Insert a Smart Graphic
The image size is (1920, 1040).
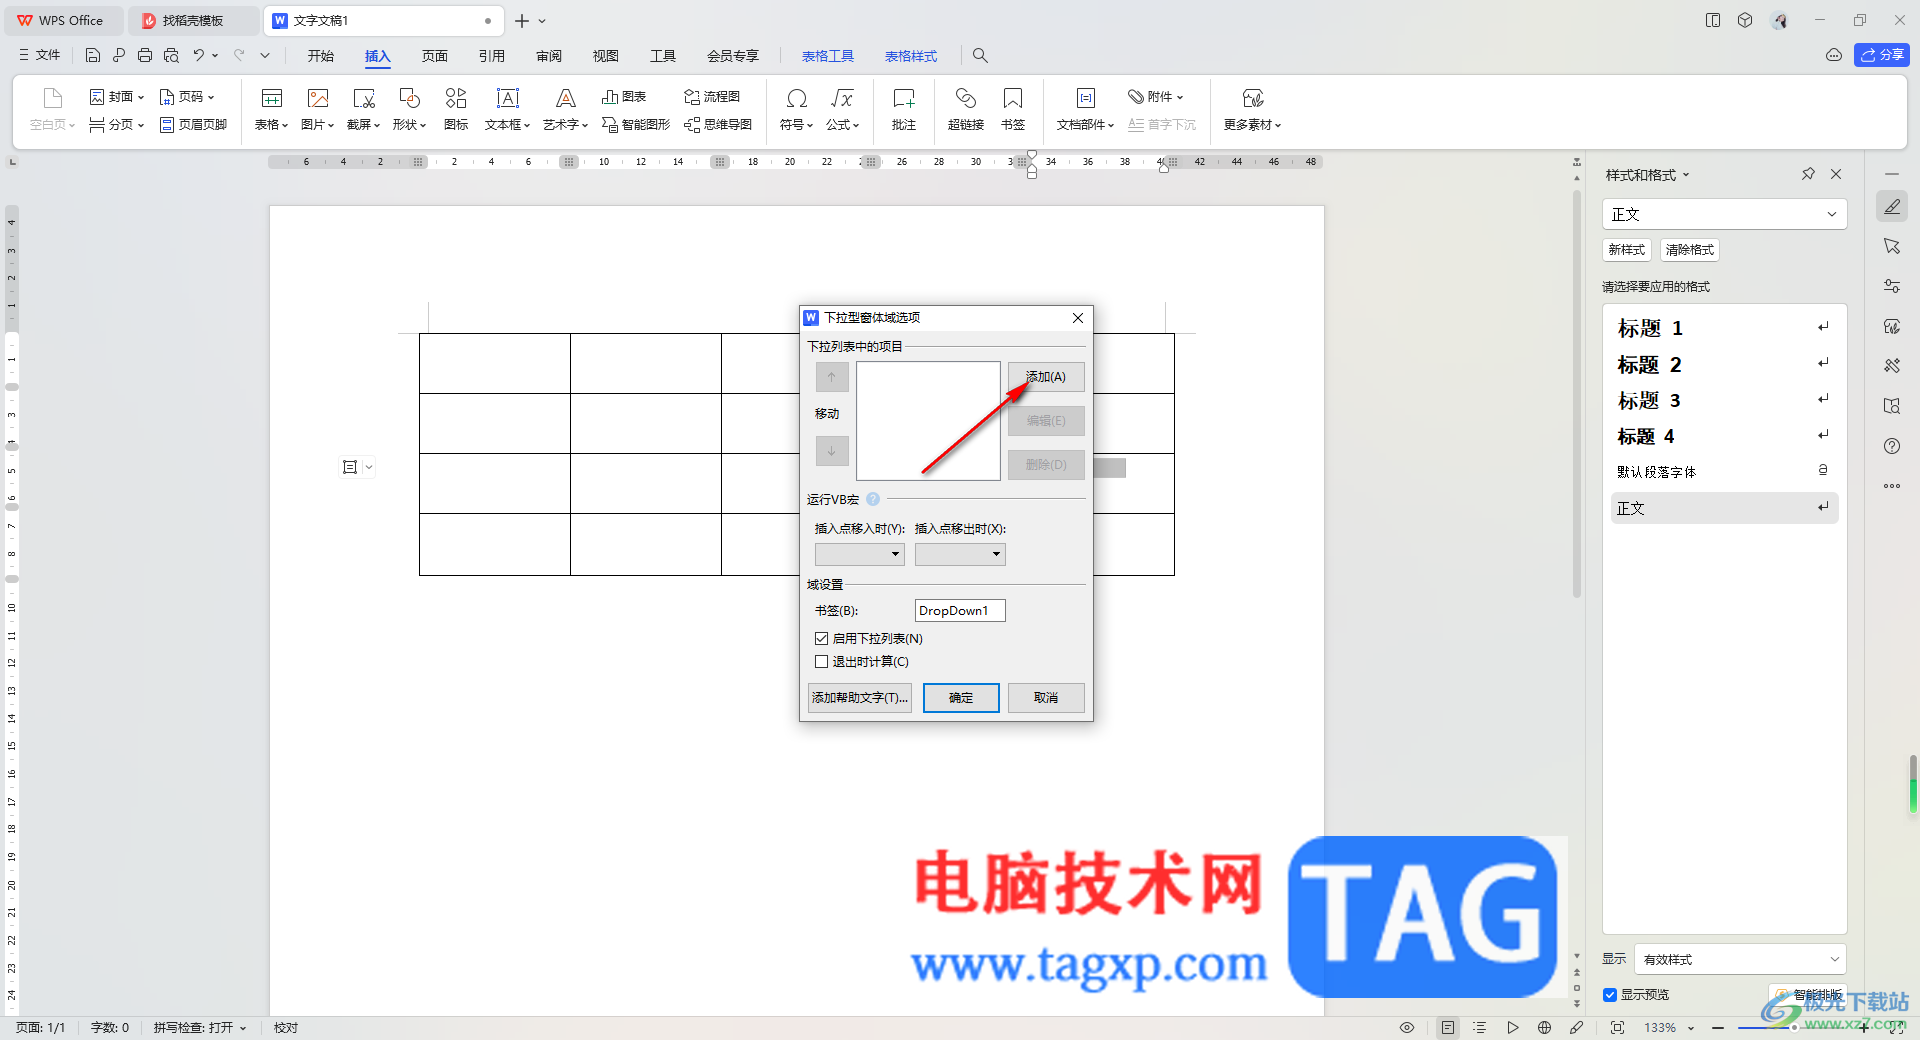[x=636, y=124]
